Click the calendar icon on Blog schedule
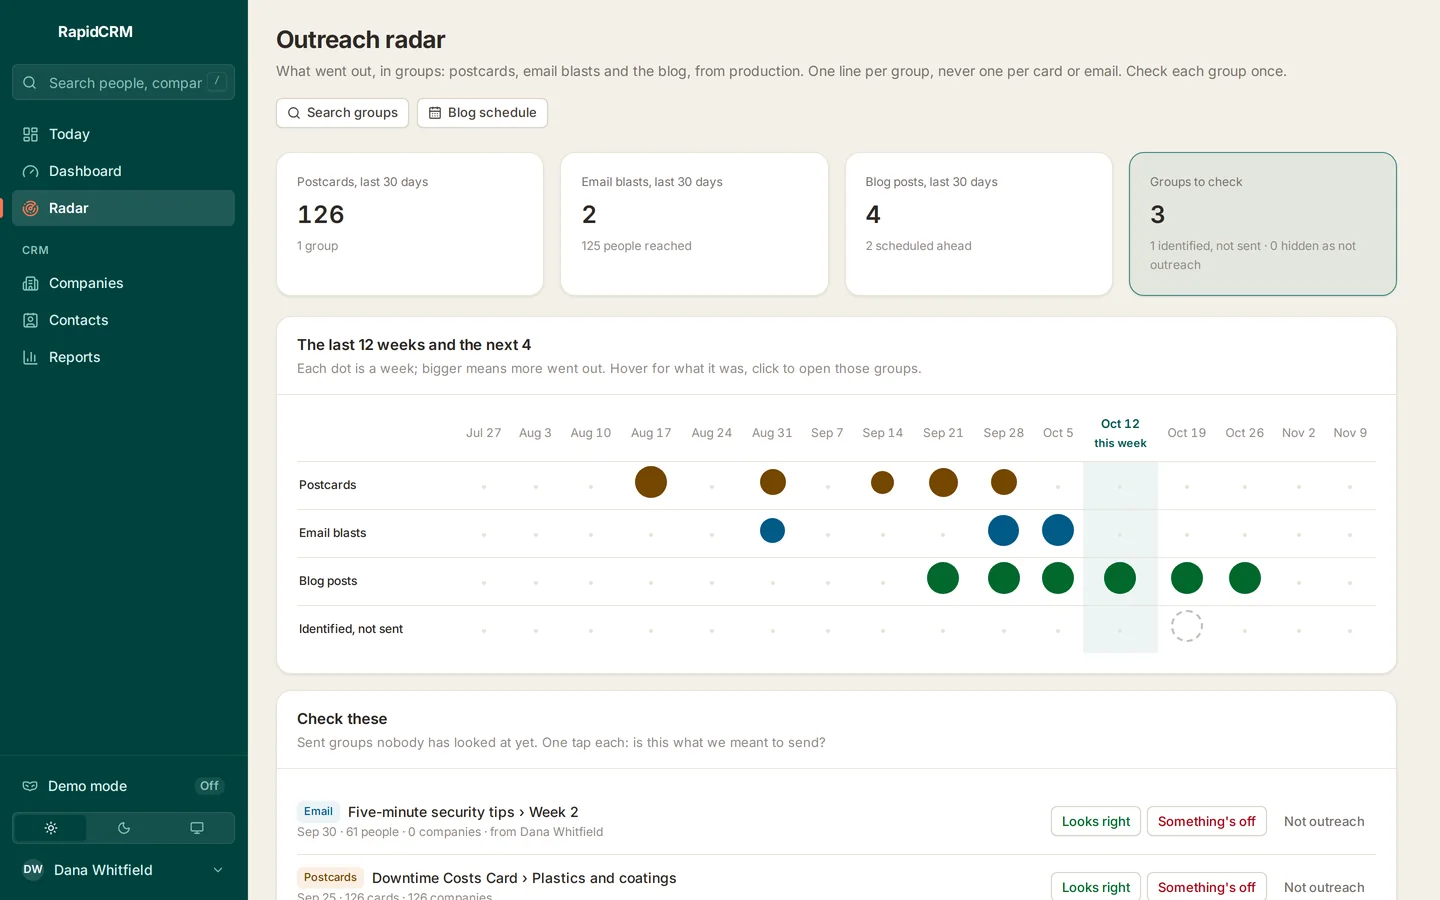Viewport: 1440px width, 900px height. coord(435,113)
